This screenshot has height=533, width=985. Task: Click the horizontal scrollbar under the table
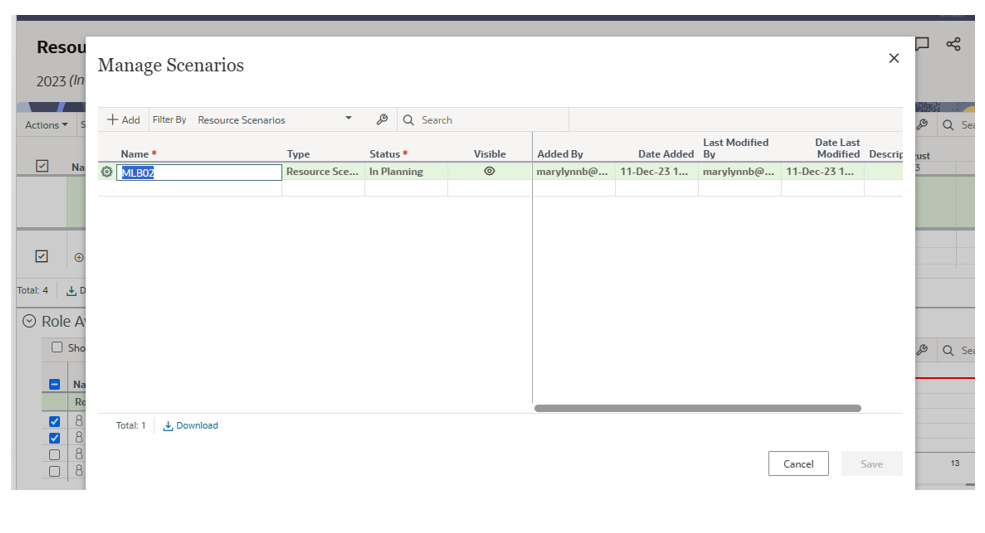tap(697, 408)
